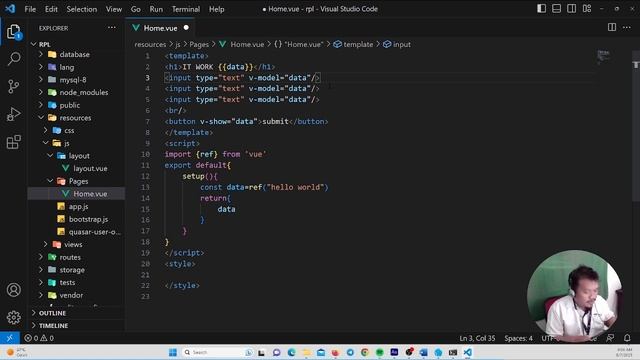
Task: Click the errors and warnings count
Action: coord(39,338)
